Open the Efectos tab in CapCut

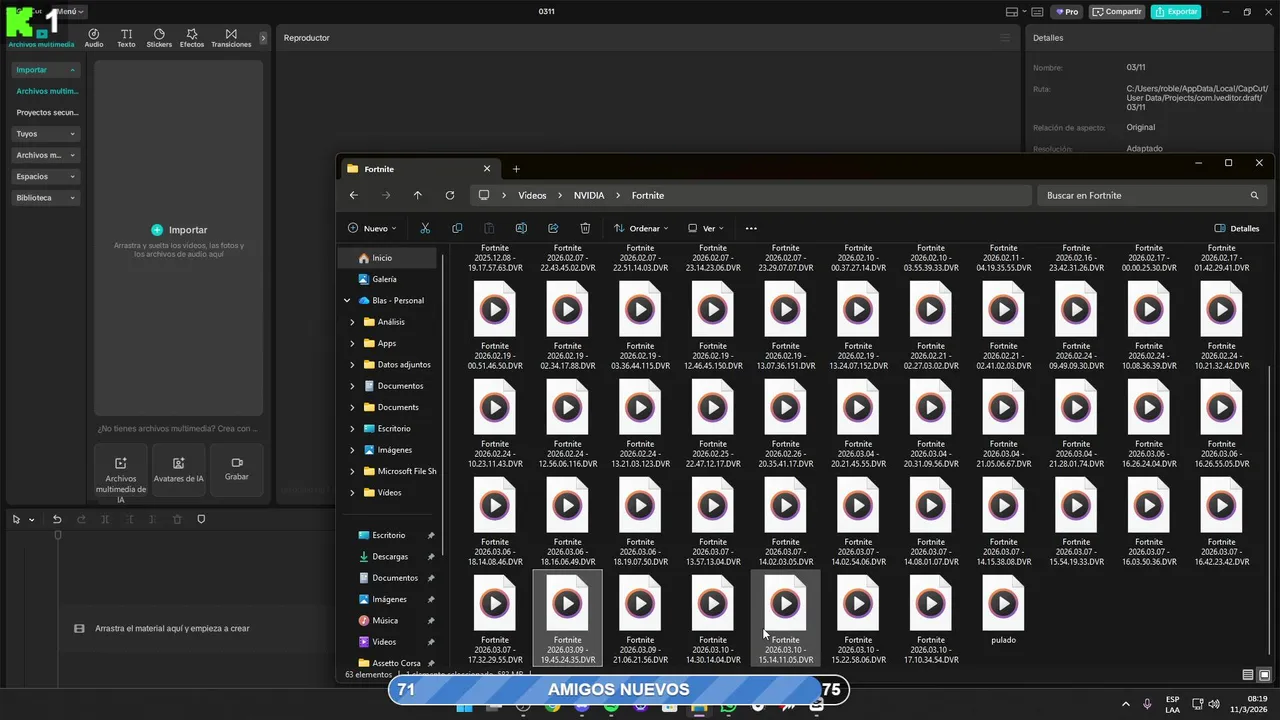point(192,38)
